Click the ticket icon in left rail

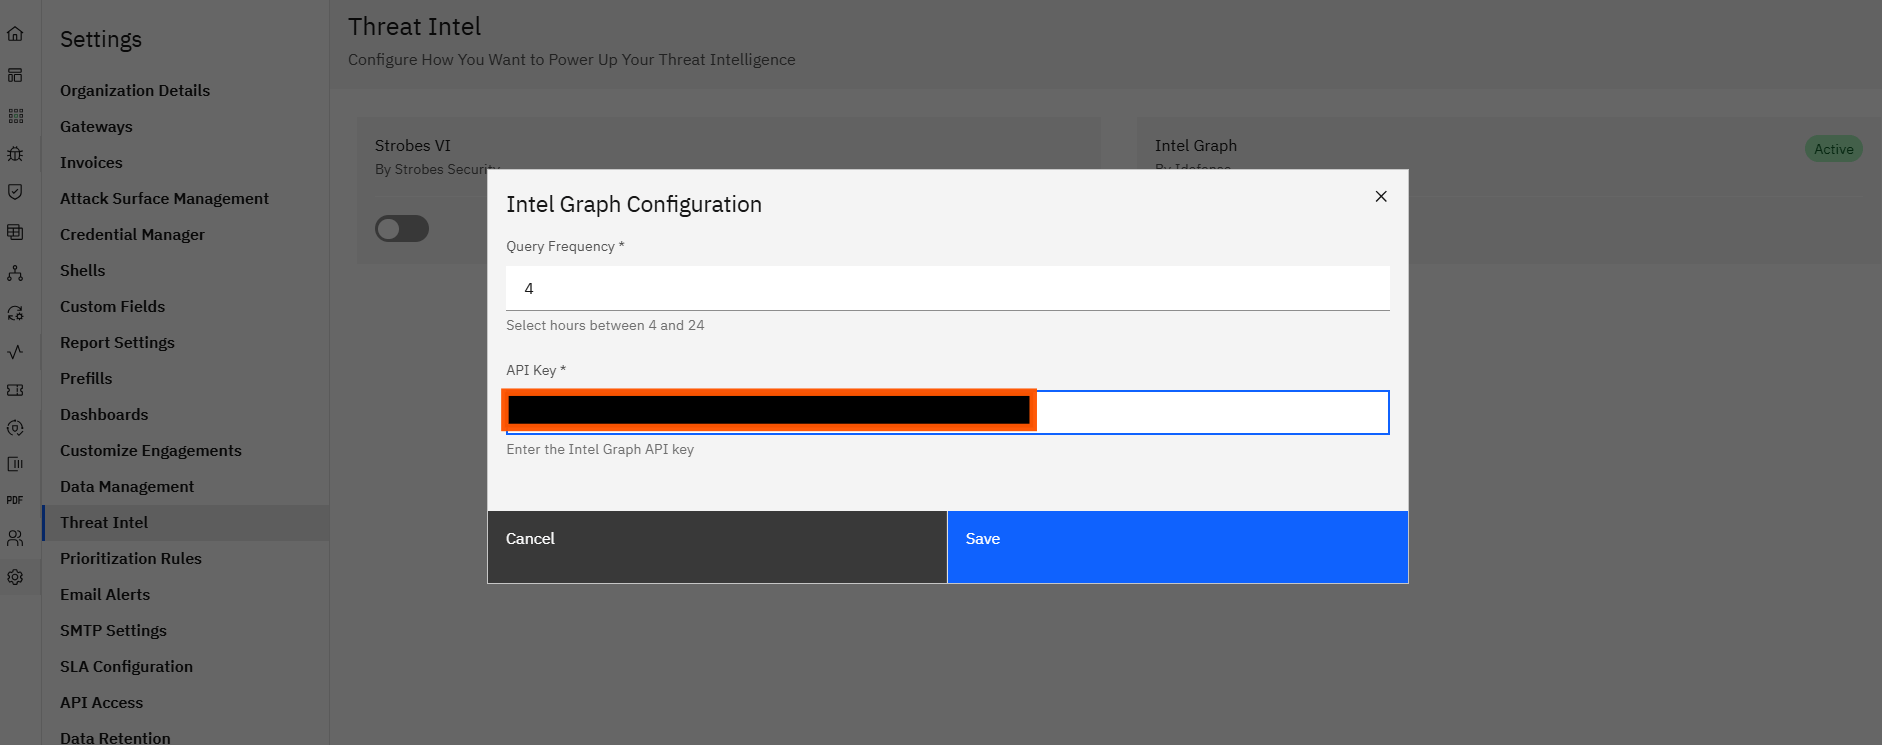tap(15, 390)
